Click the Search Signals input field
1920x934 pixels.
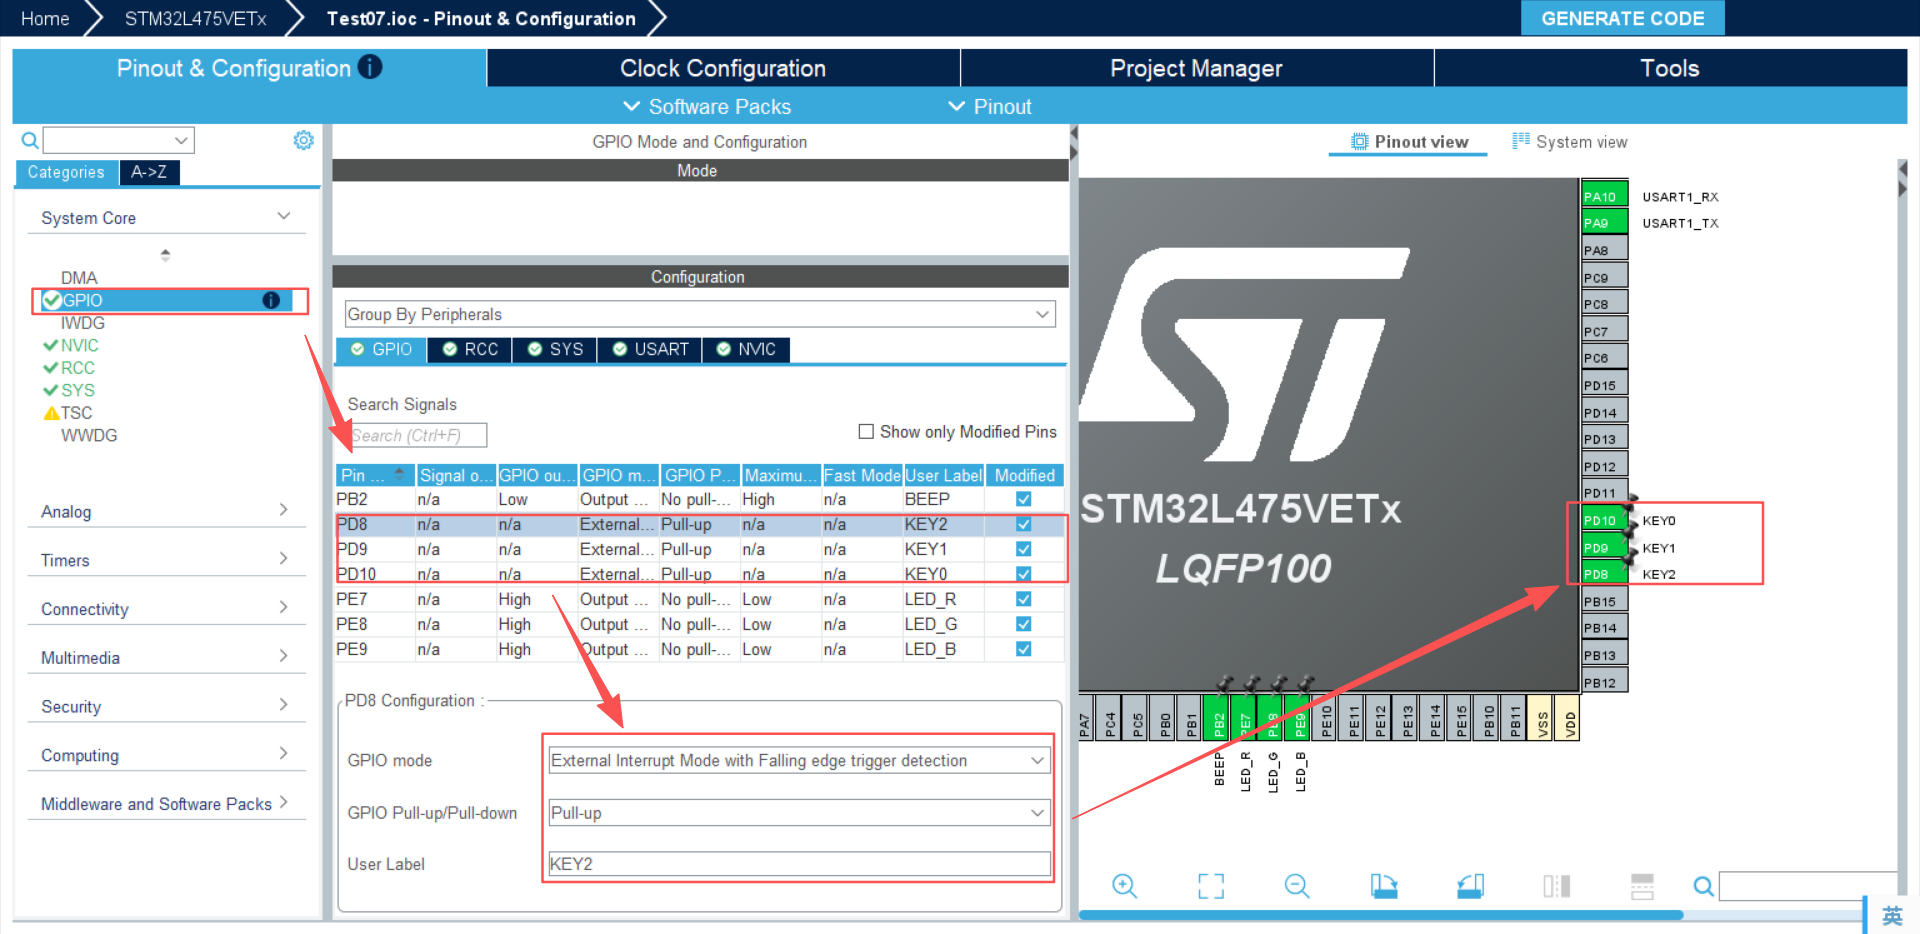point(418,435)
